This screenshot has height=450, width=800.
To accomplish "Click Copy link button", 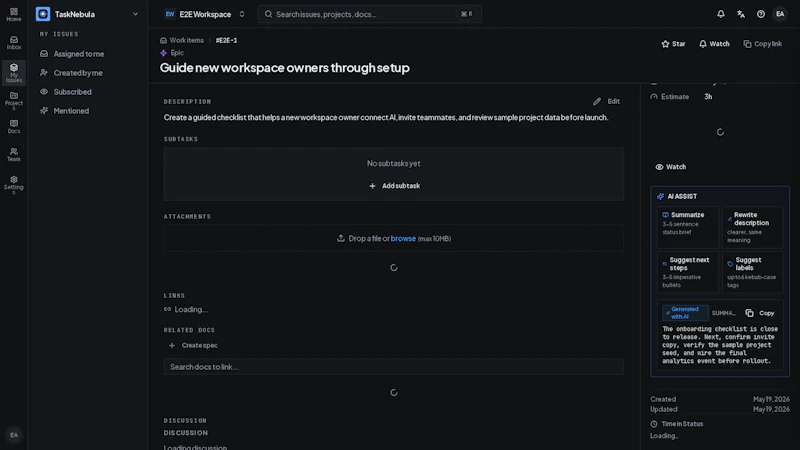I will [x=763, y=44].
